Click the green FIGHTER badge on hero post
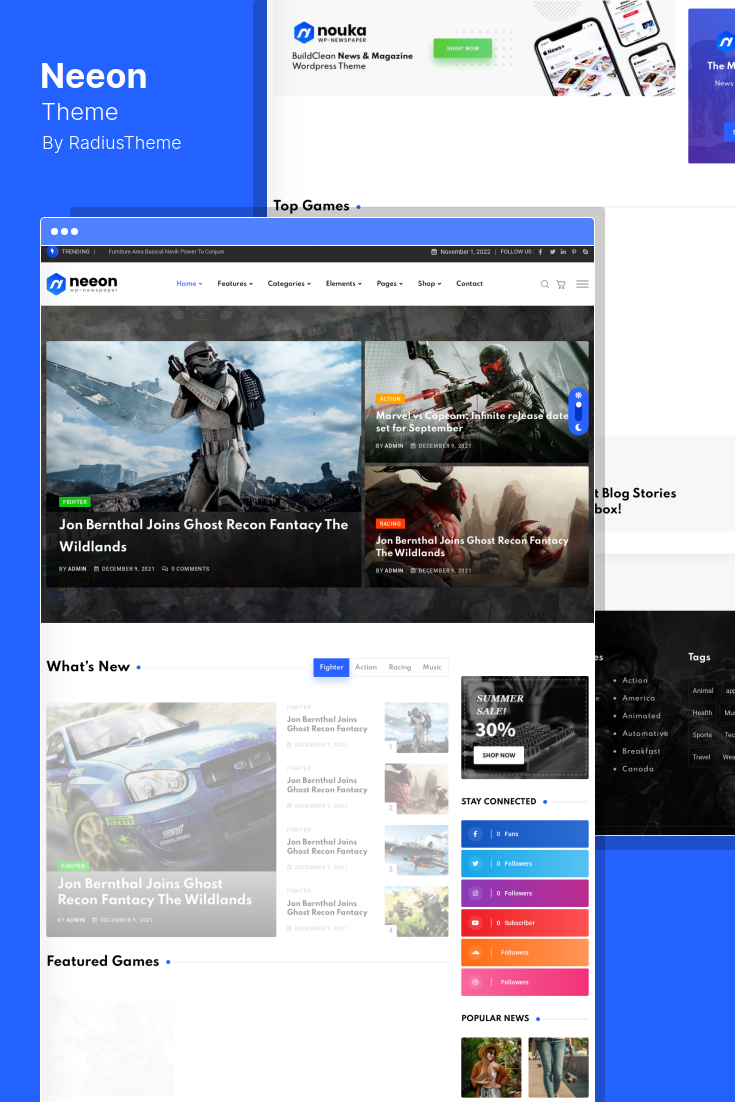Viewport: 735px width, 1102px height. 74,502
